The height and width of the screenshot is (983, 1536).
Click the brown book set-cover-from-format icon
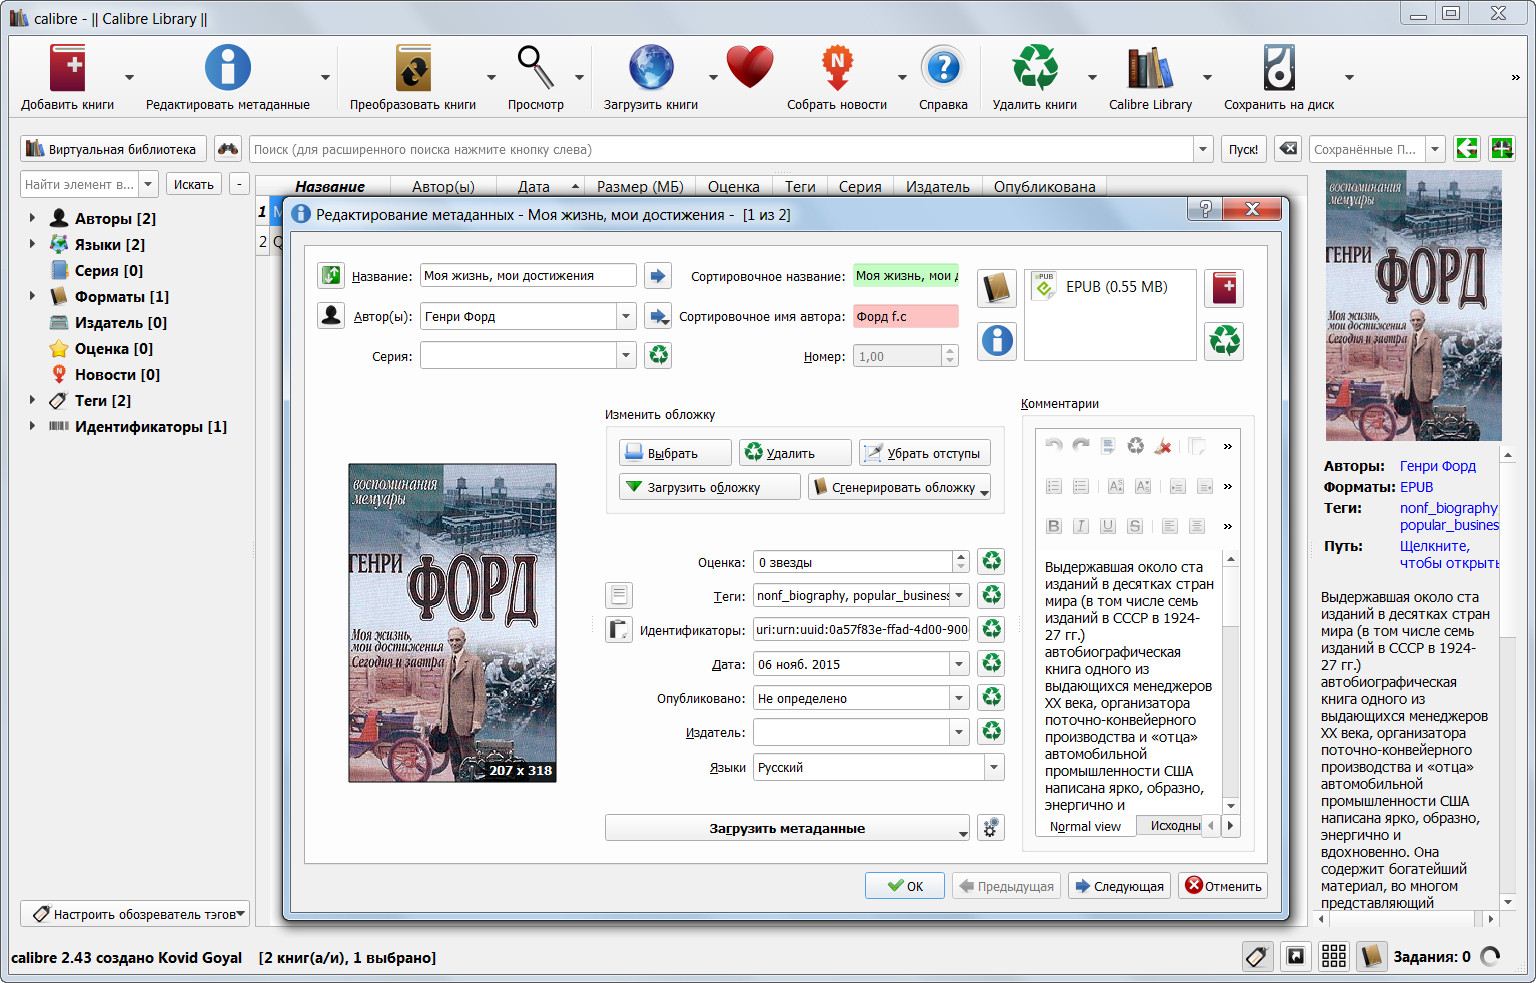pyautogui.click(x=997, y=288)
